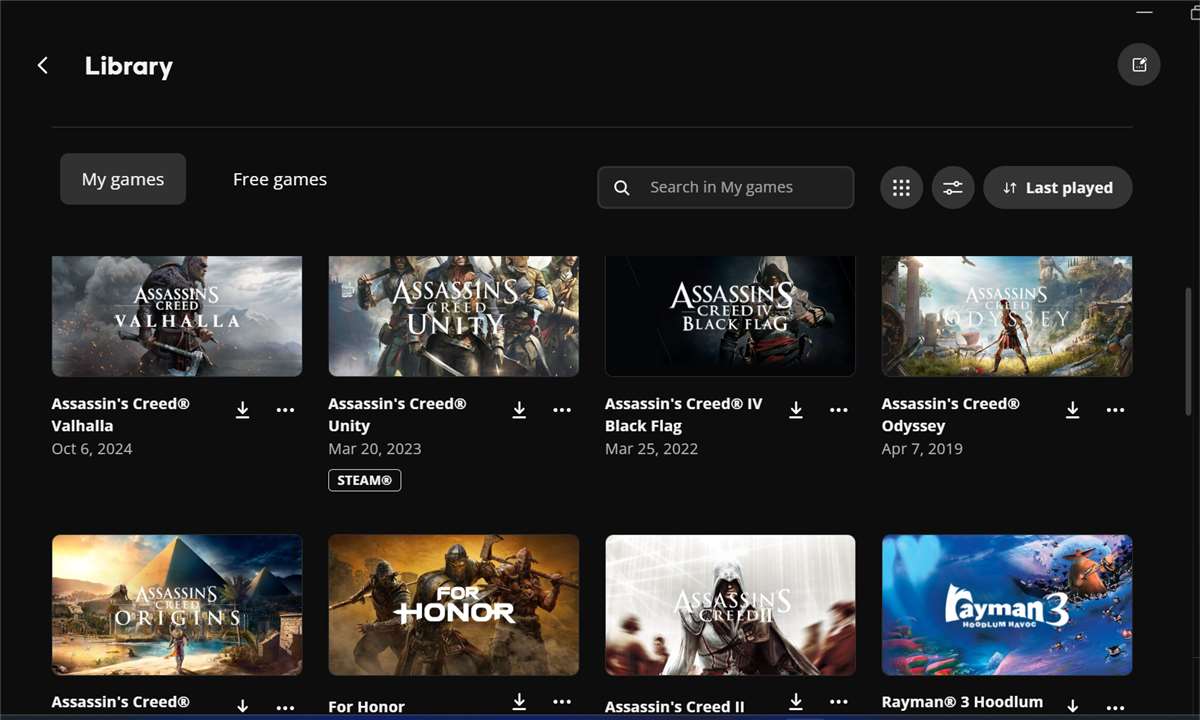Open the Assassin's Creed II cover thumbnail
The width and height of the screenshot is (1200, 720).
[730, 605]
